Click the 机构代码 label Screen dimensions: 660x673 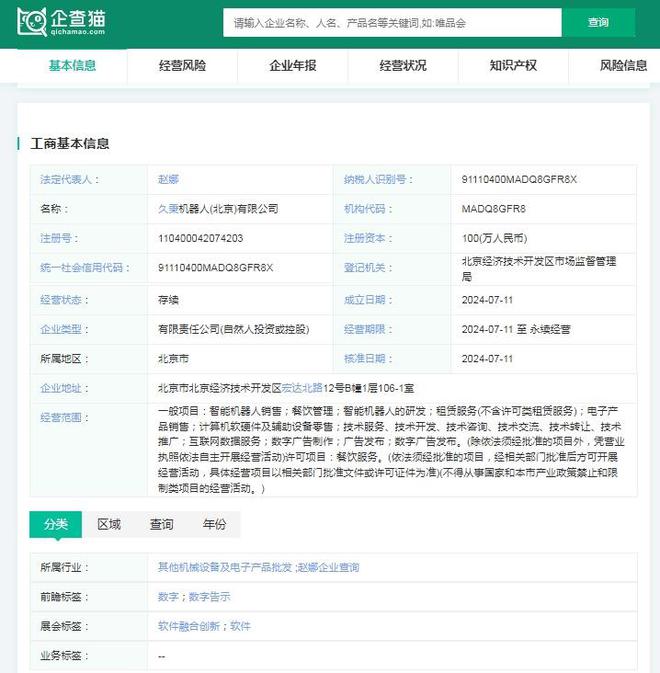[368, 209]
